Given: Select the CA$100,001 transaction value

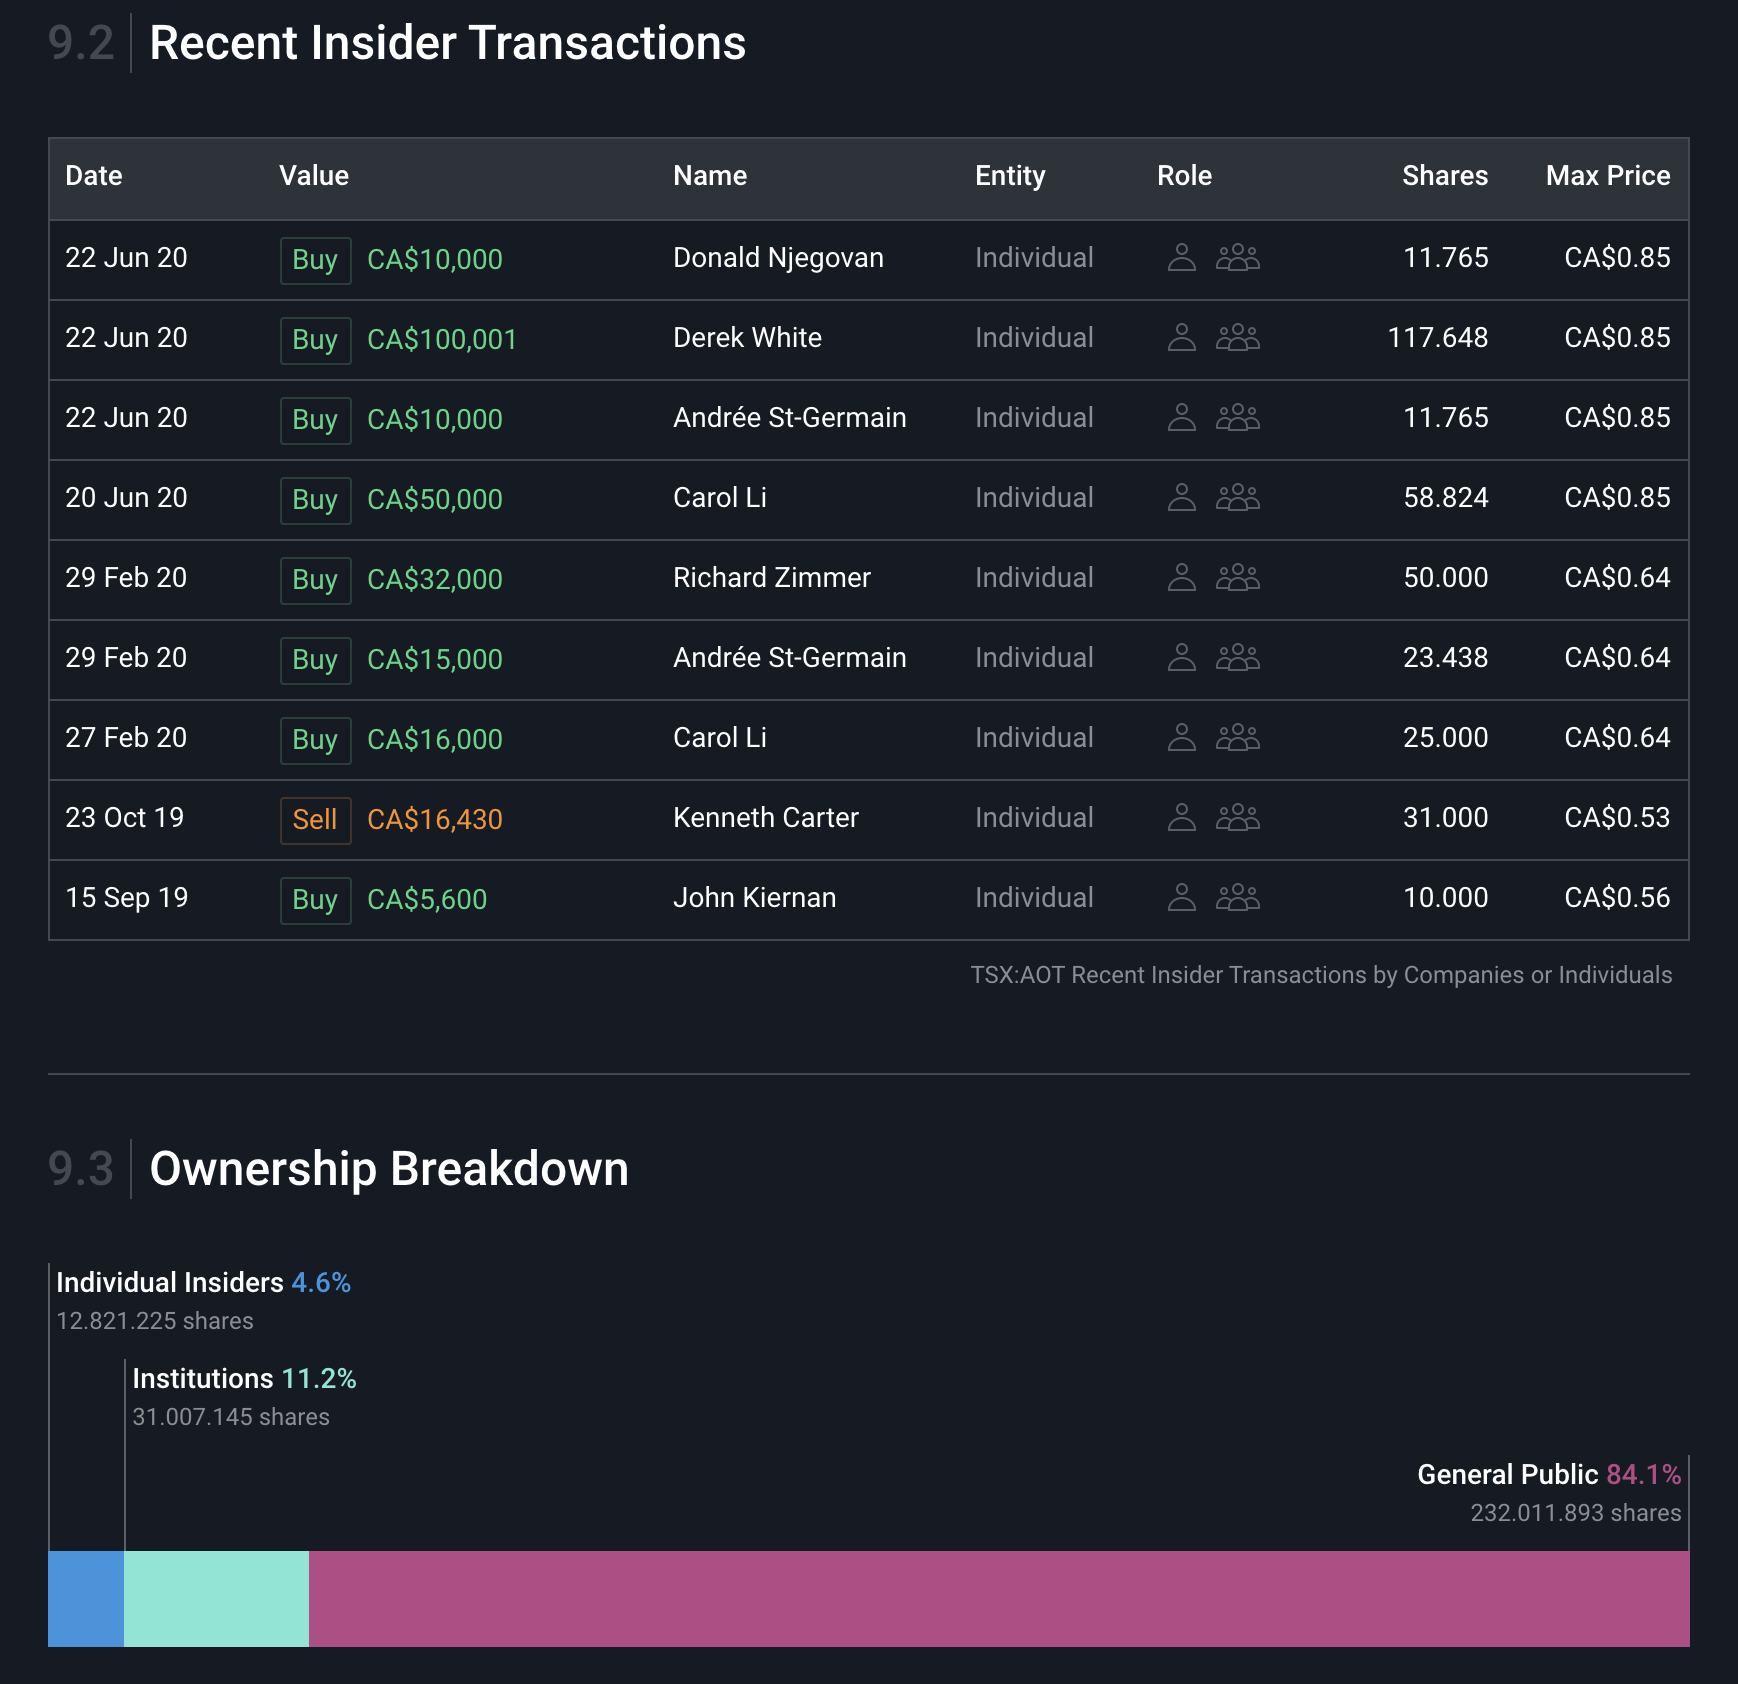Looking at the screenshot, I should click(442, 340).
